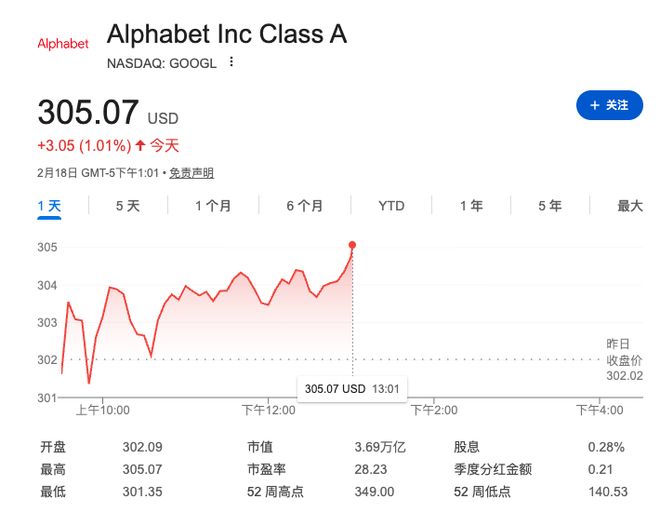This screenshot has width=660, height=526.
Task: Select the YTD tab
Action: [x=391, y=206]
